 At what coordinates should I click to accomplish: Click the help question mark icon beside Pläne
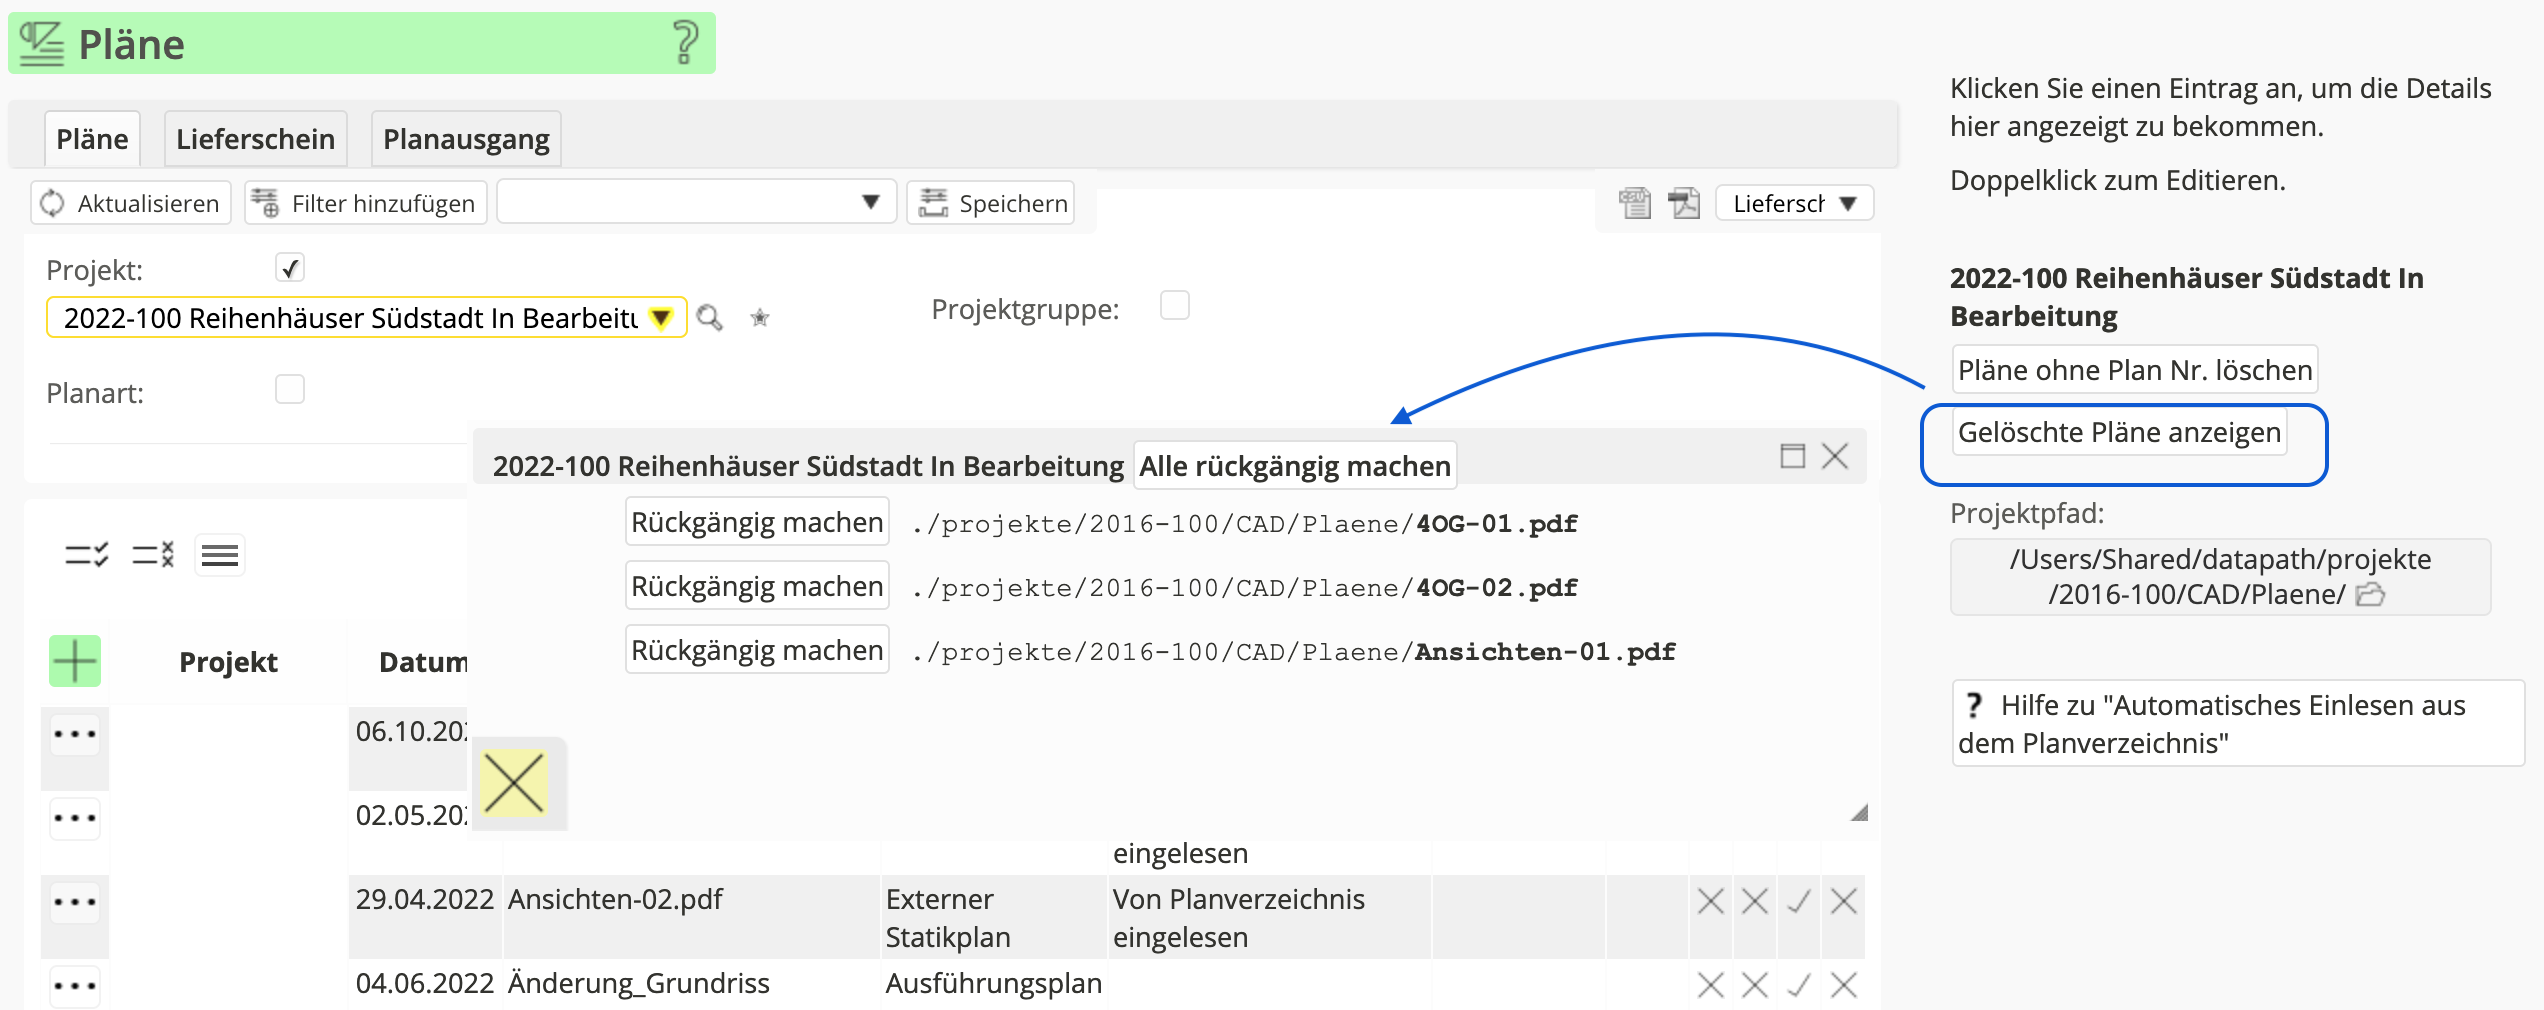[x=685, y=43]
